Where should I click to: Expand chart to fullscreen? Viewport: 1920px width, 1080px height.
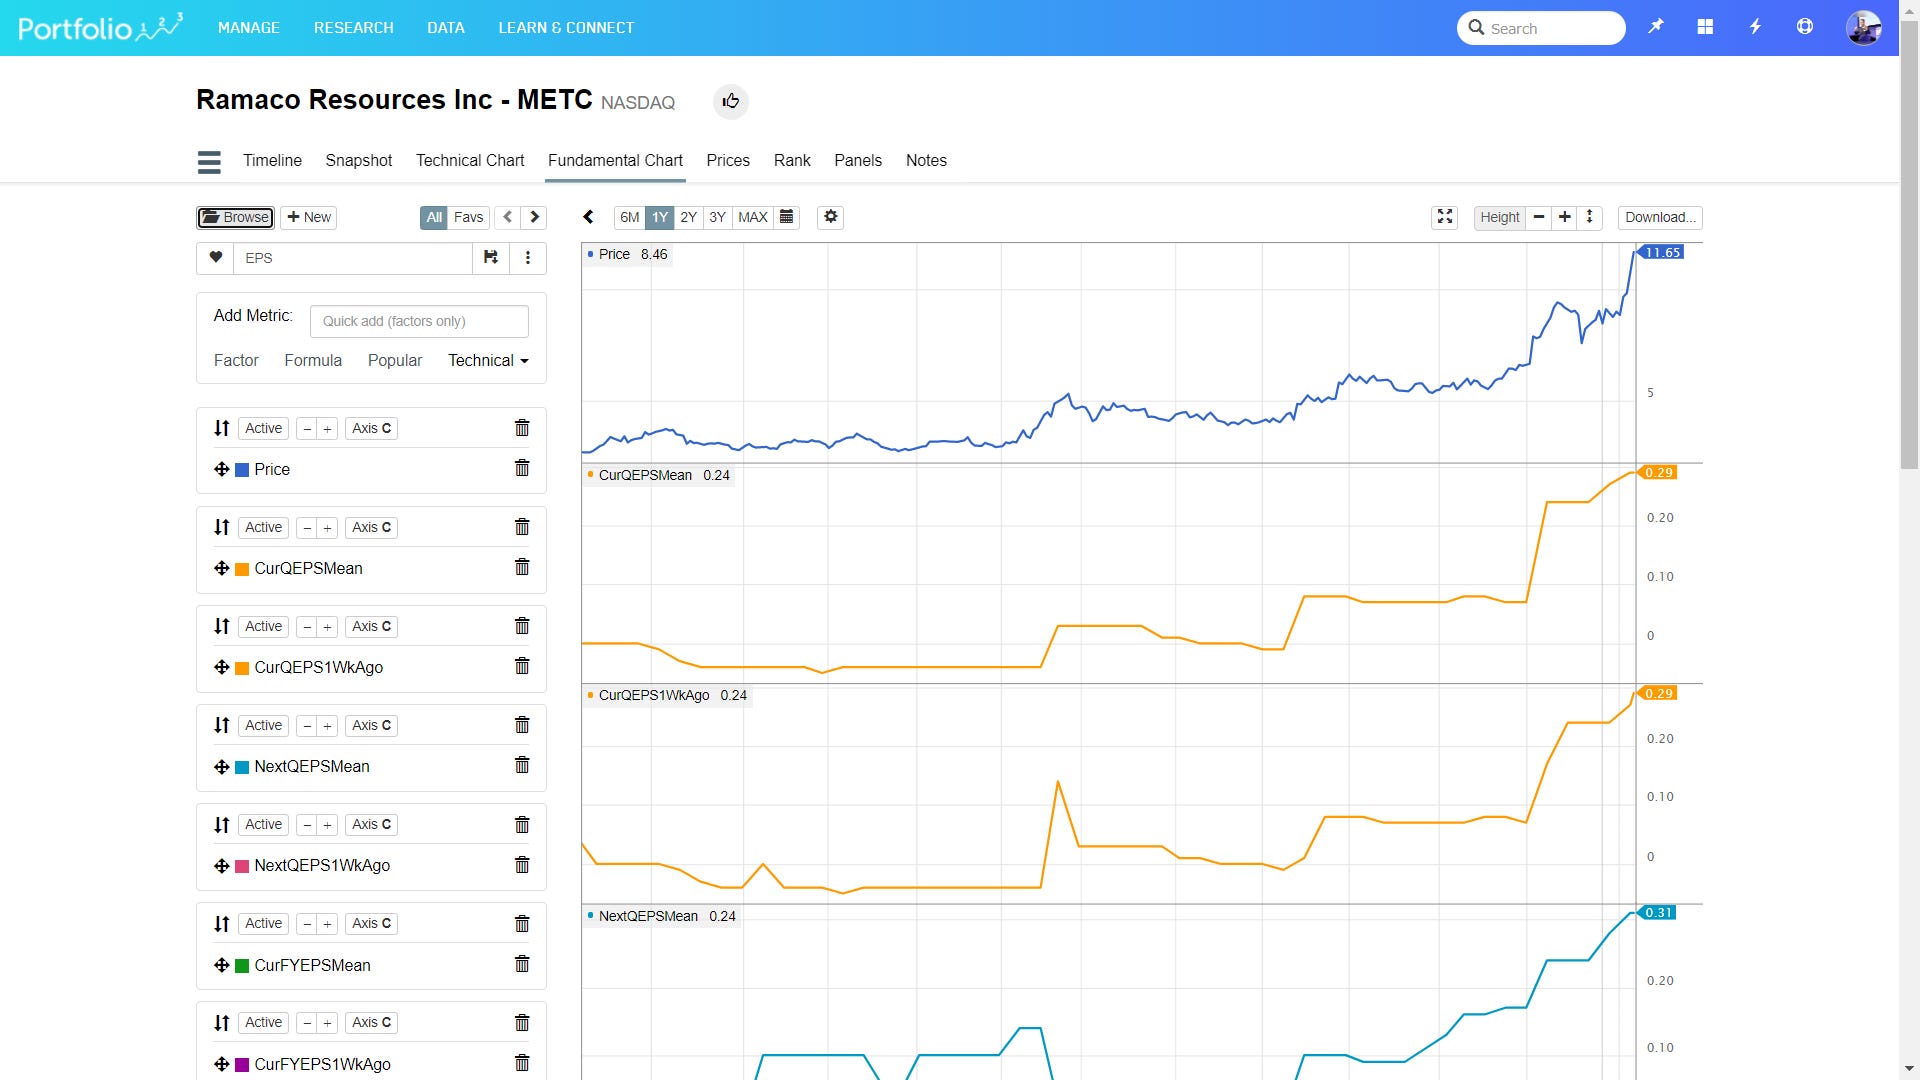[x=1445, y=217]
